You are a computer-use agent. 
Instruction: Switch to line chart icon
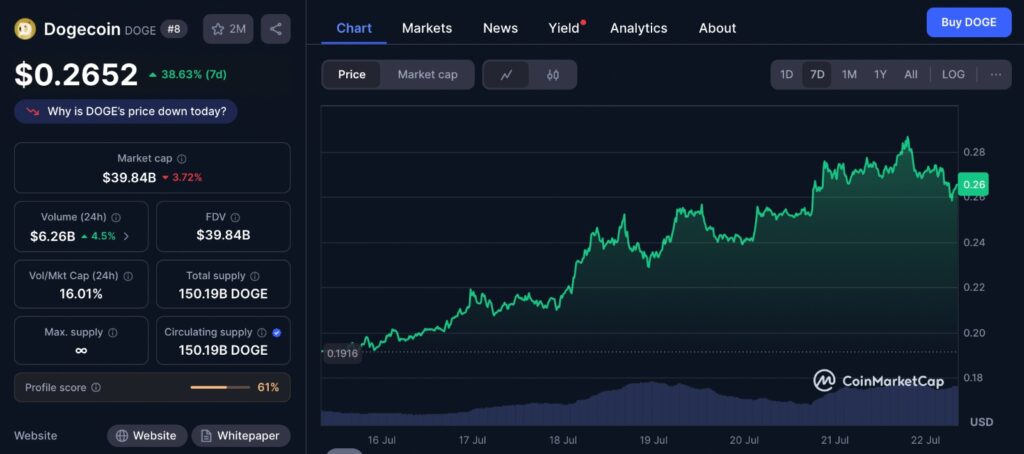point(506,74)
